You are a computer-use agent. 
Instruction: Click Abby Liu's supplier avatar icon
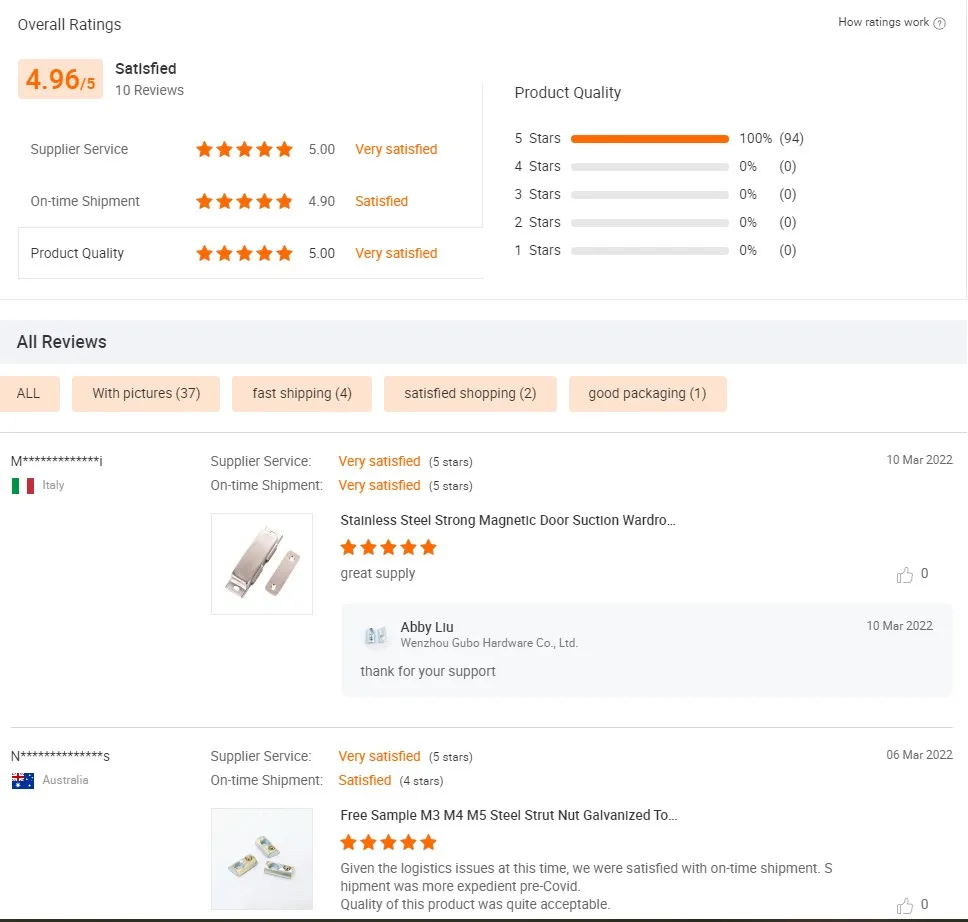pyautogui.click(x=375, y=635)
